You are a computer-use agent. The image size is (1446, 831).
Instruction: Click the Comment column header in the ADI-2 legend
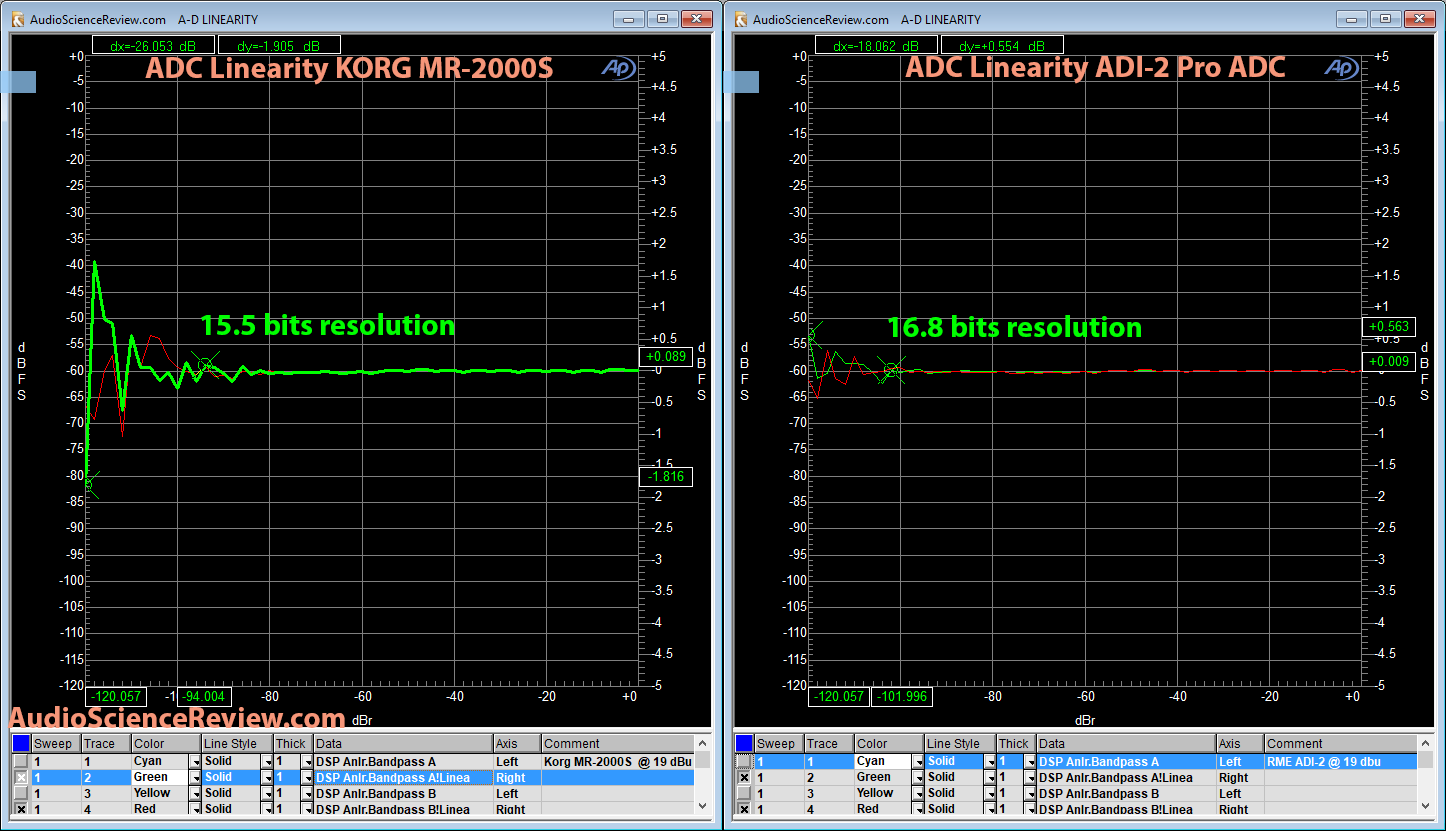coord(1341,744)
